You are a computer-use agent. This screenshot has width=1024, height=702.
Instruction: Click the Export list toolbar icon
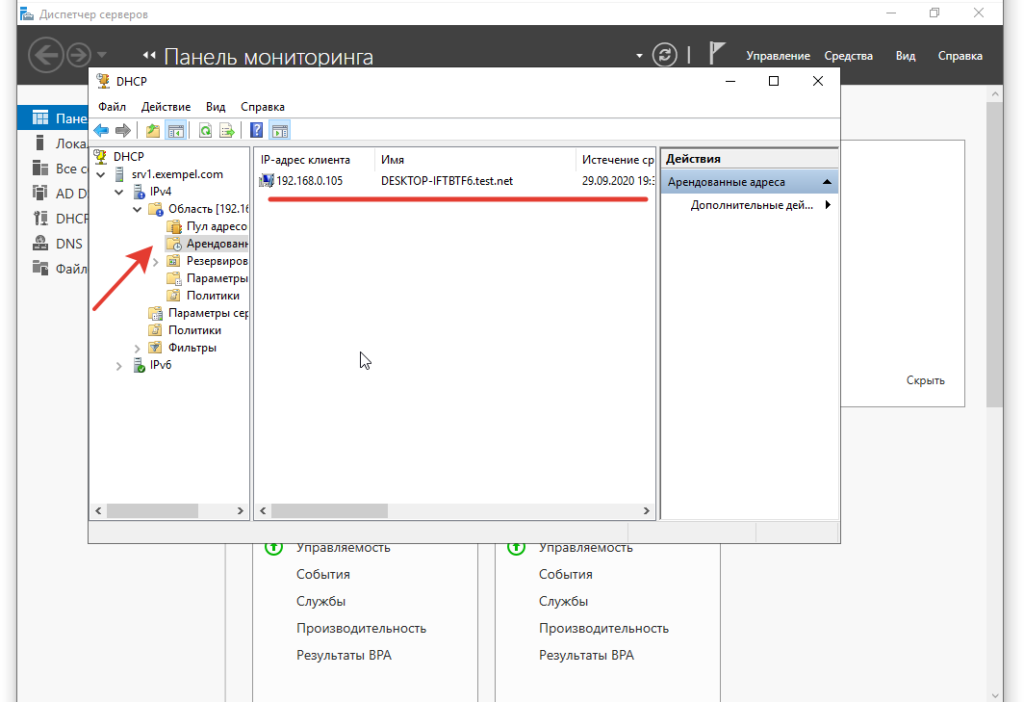[x=227, y=130]
